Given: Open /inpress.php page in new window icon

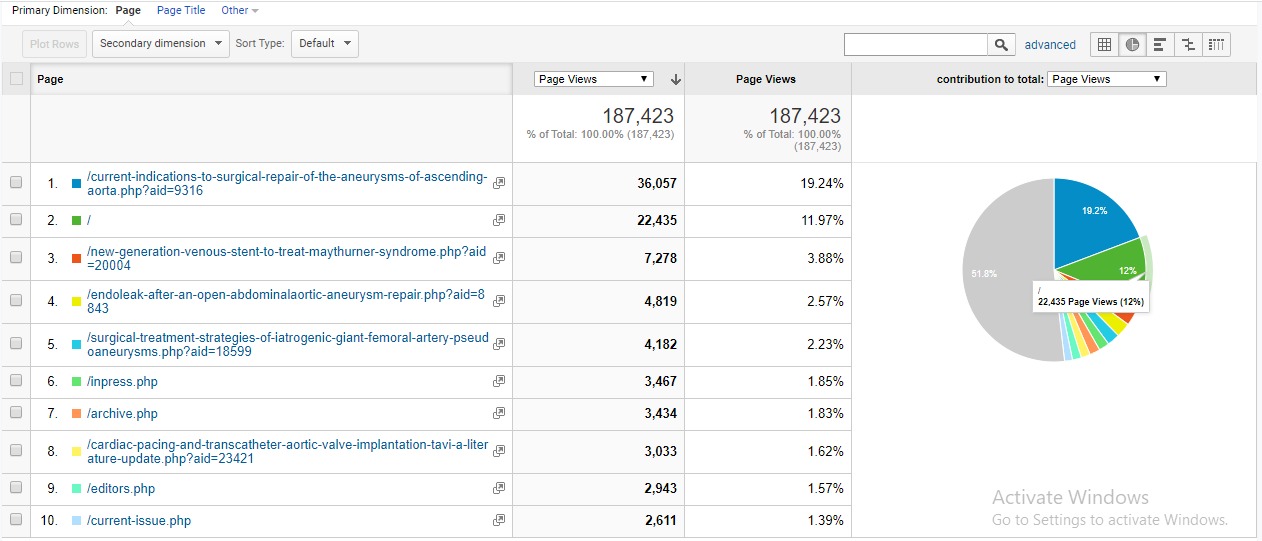Looking at the screenshot, I should [499, 381].
